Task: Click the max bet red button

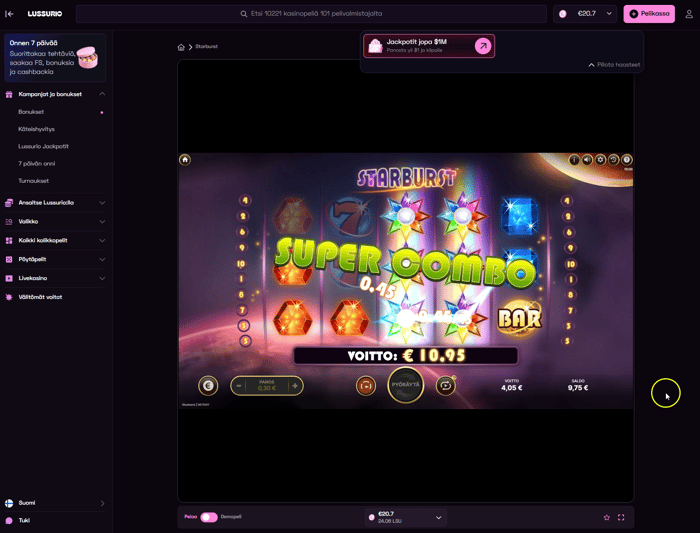Action: [x=366, y=386]
